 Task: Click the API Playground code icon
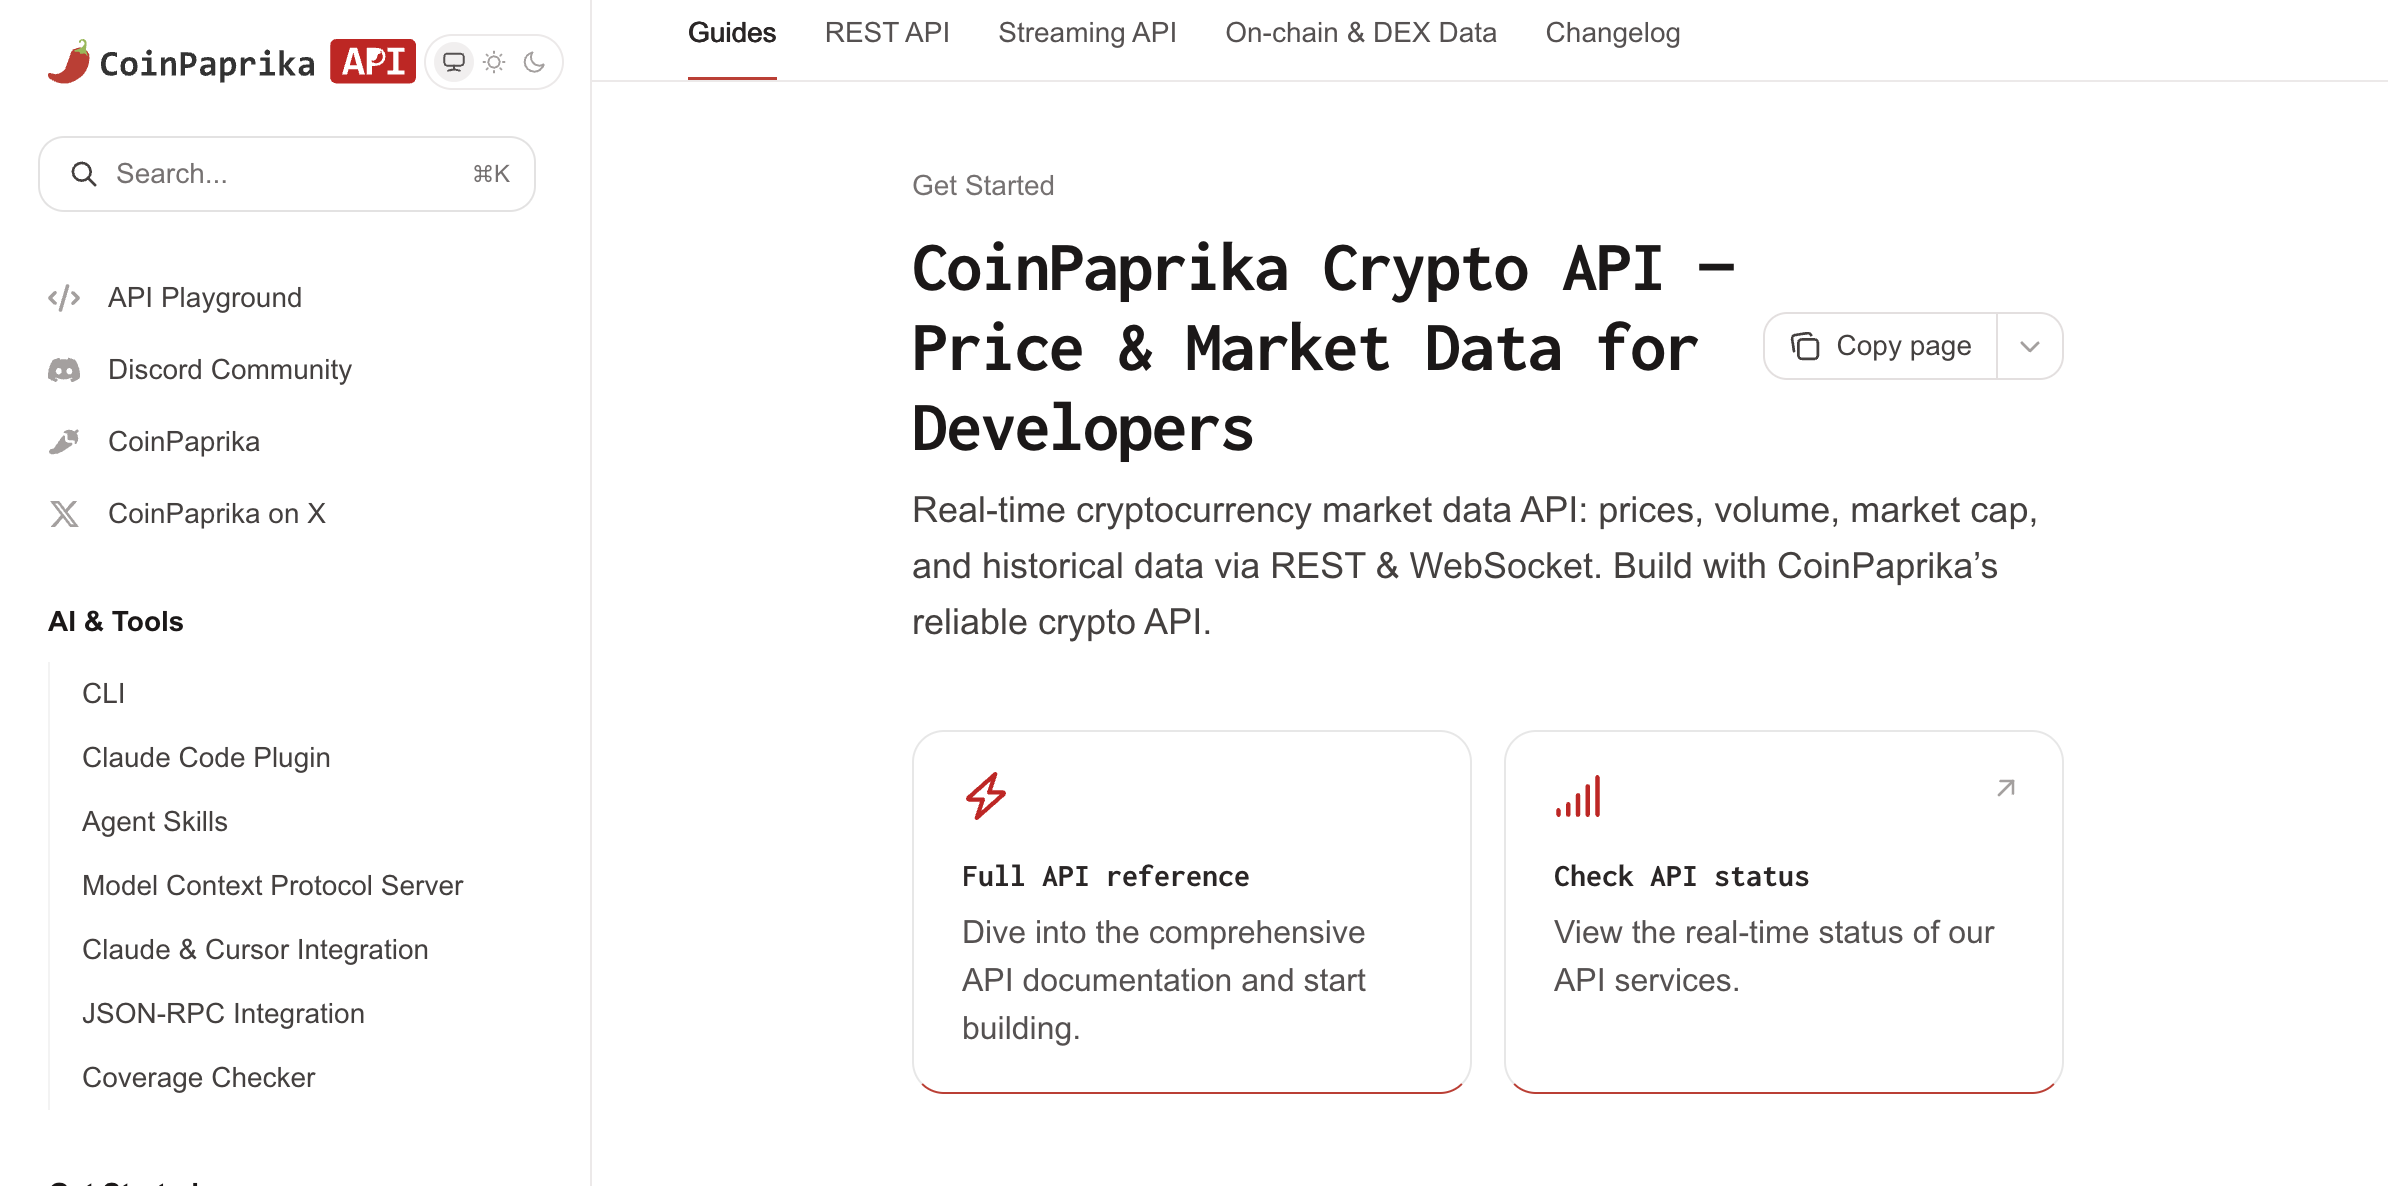(x=64, y=298)
